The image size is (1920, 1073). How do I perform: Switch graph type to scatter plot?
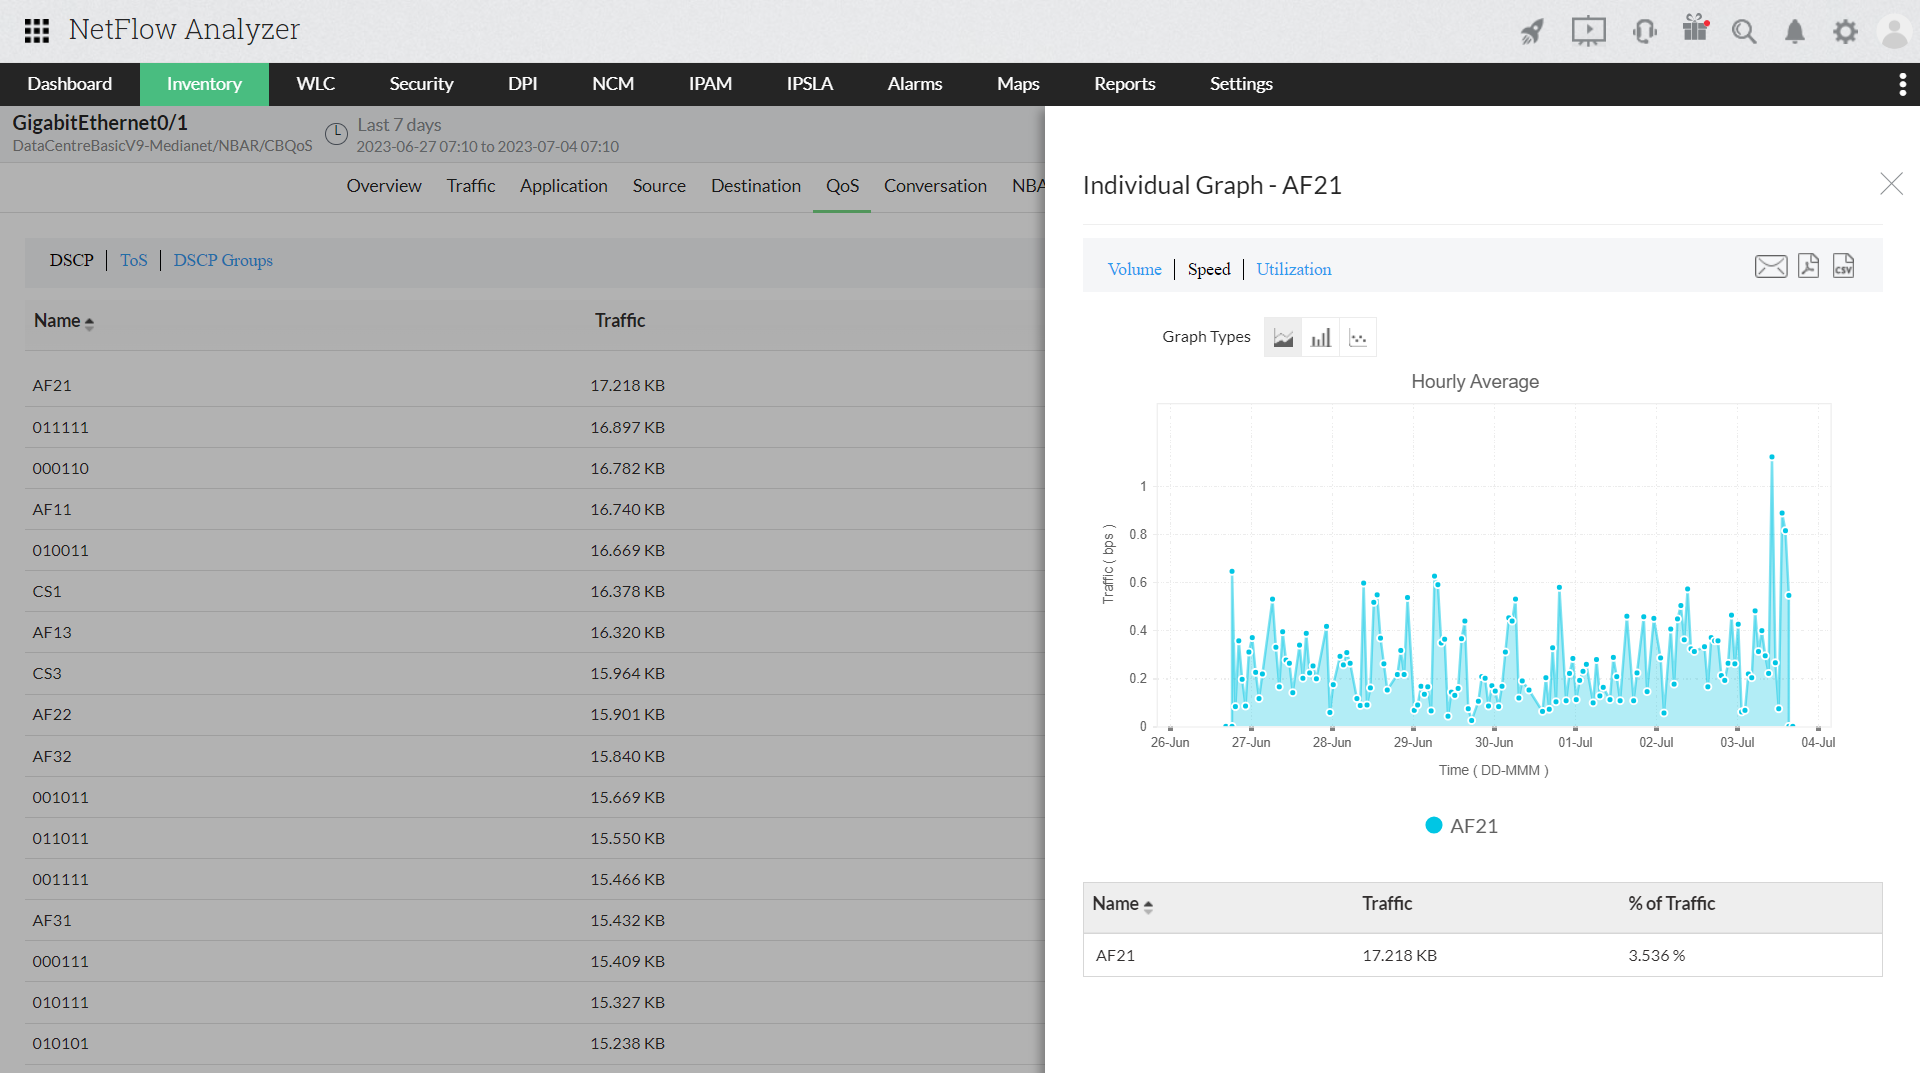[x=1357, y=336]
